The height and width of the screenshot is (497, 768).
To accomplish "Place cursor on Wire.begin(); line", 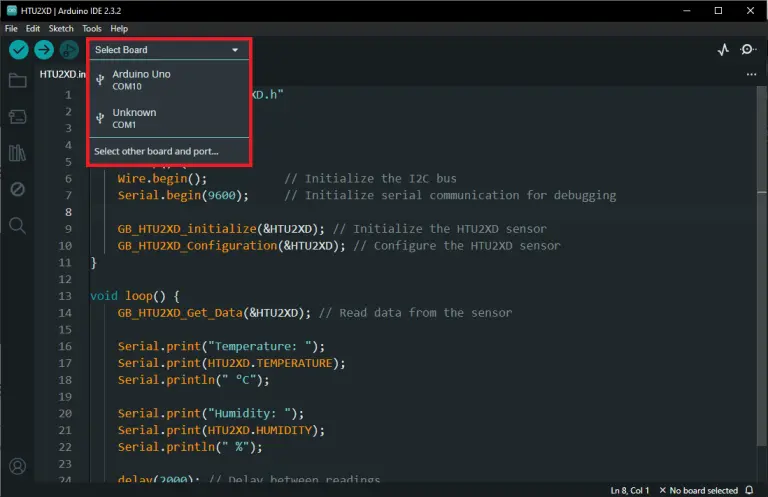I will tap(162, 178).
